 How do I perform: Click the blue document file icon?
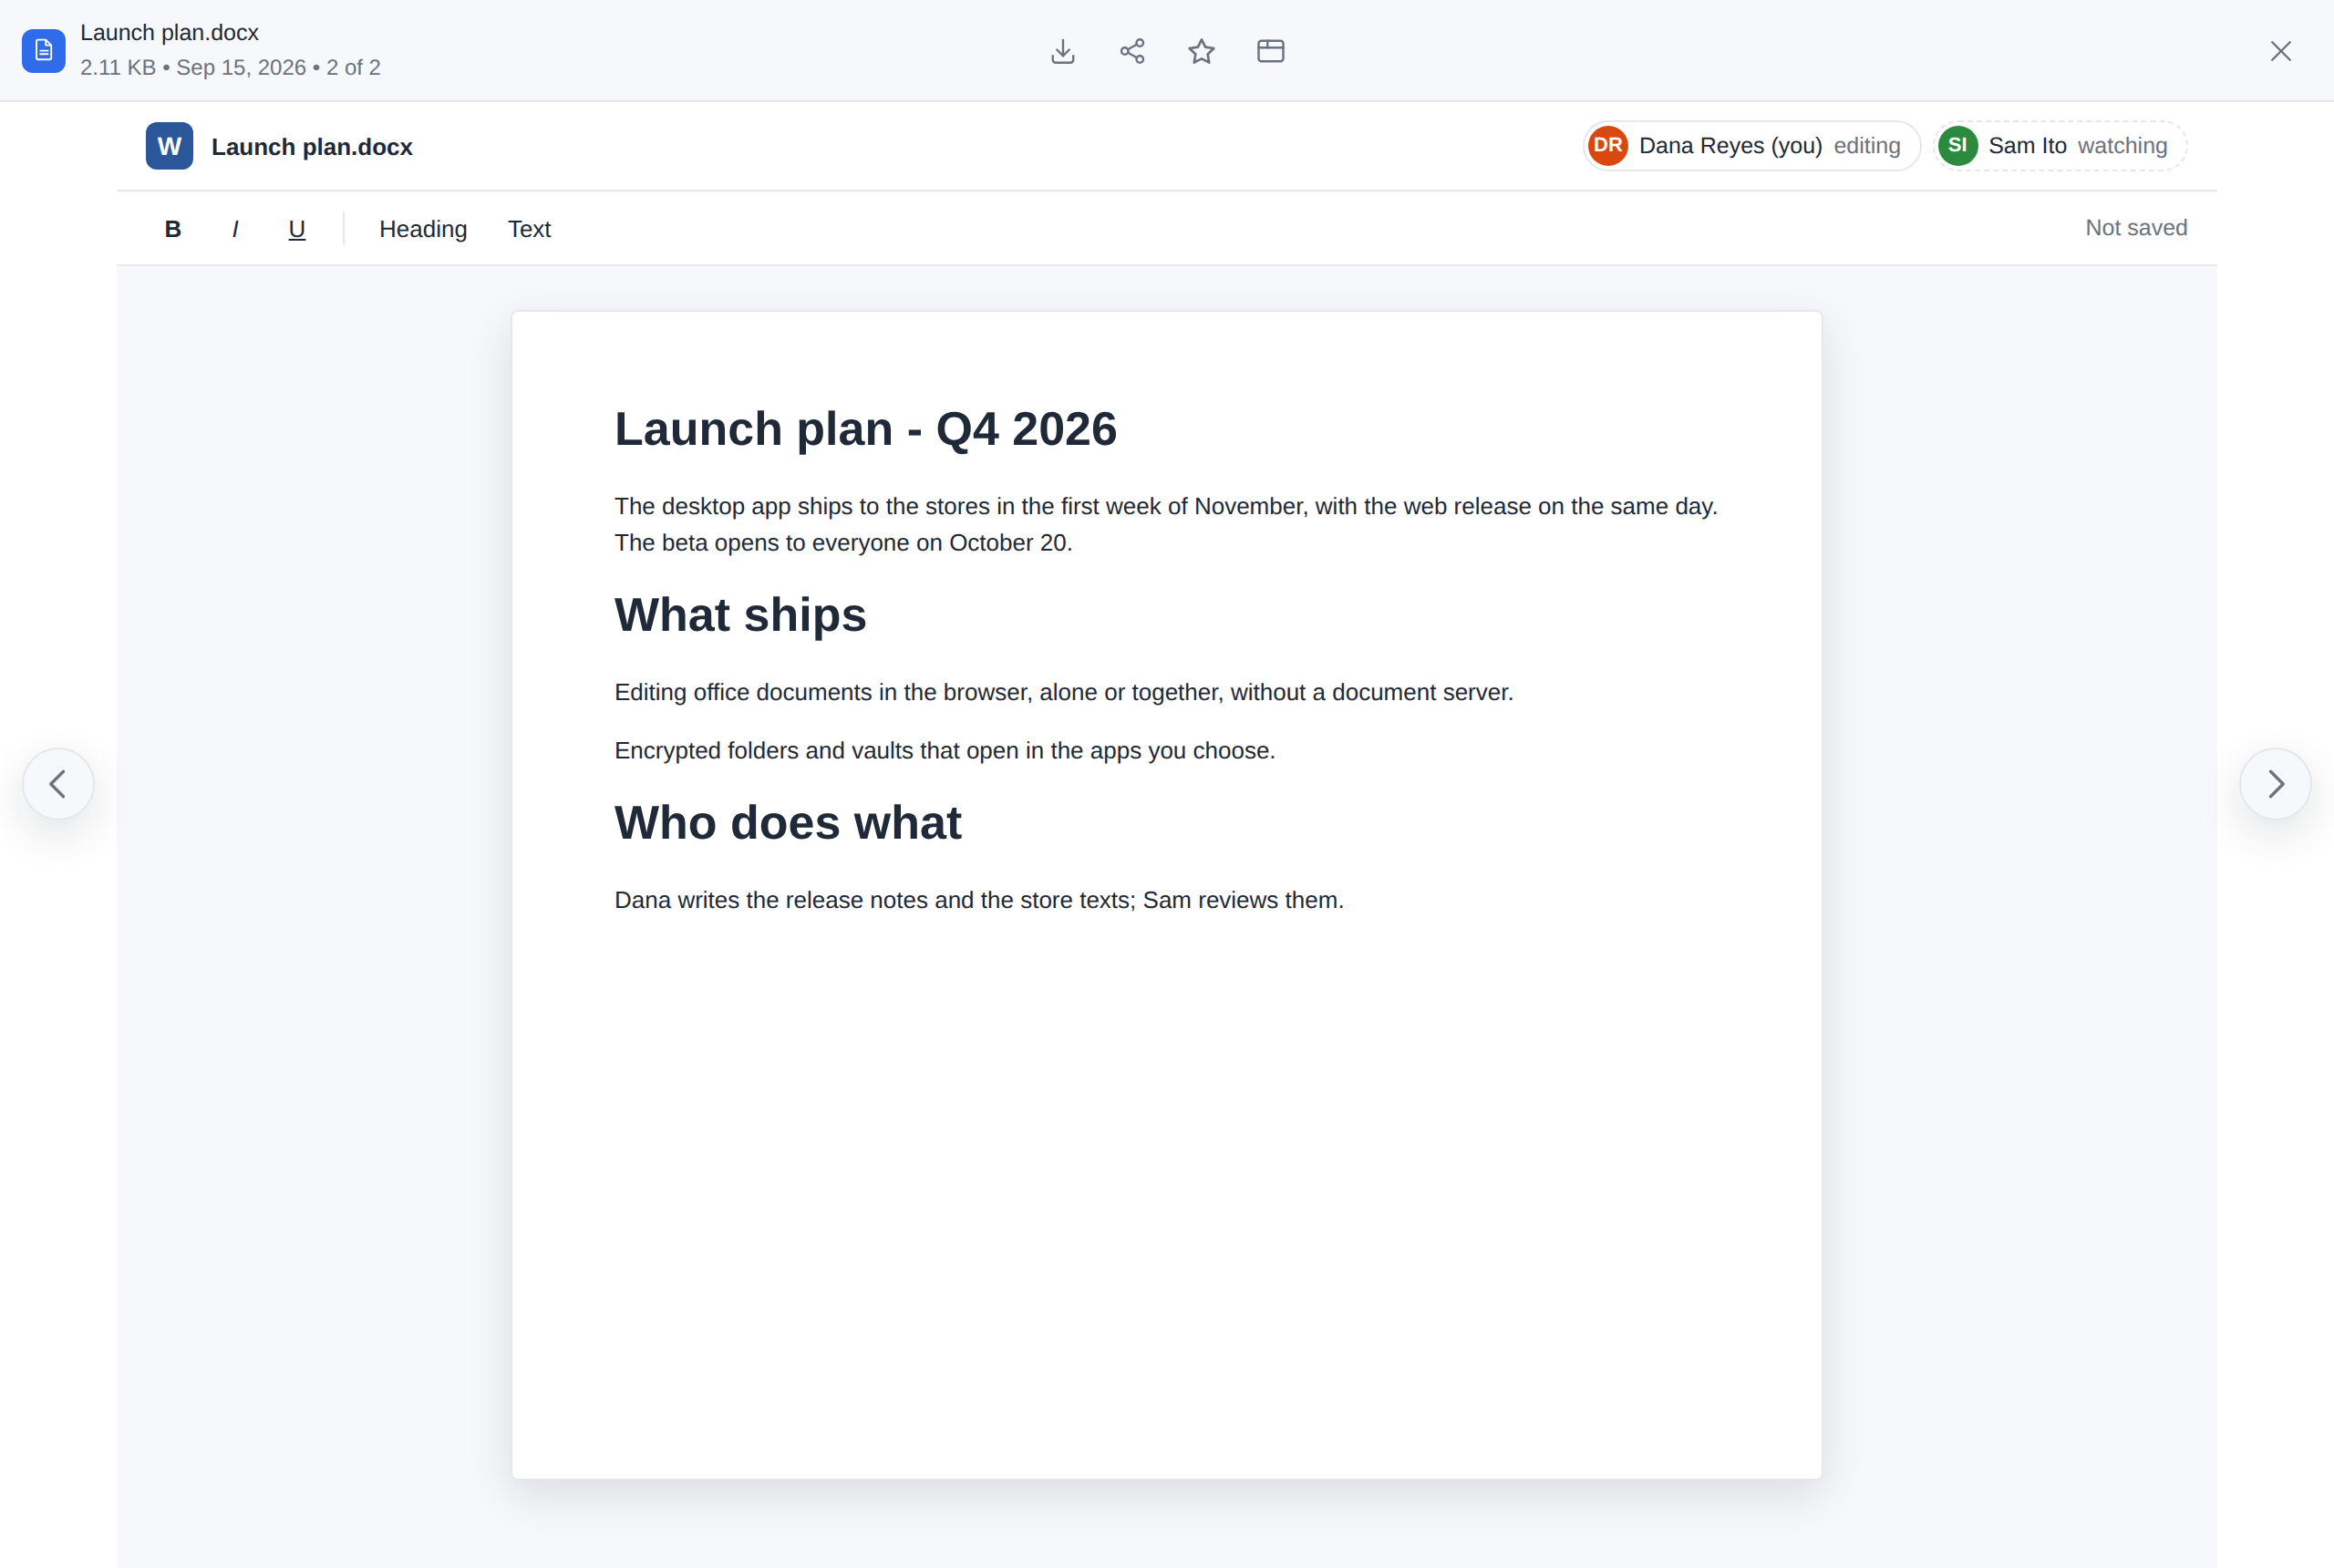[x=44, y=51]
